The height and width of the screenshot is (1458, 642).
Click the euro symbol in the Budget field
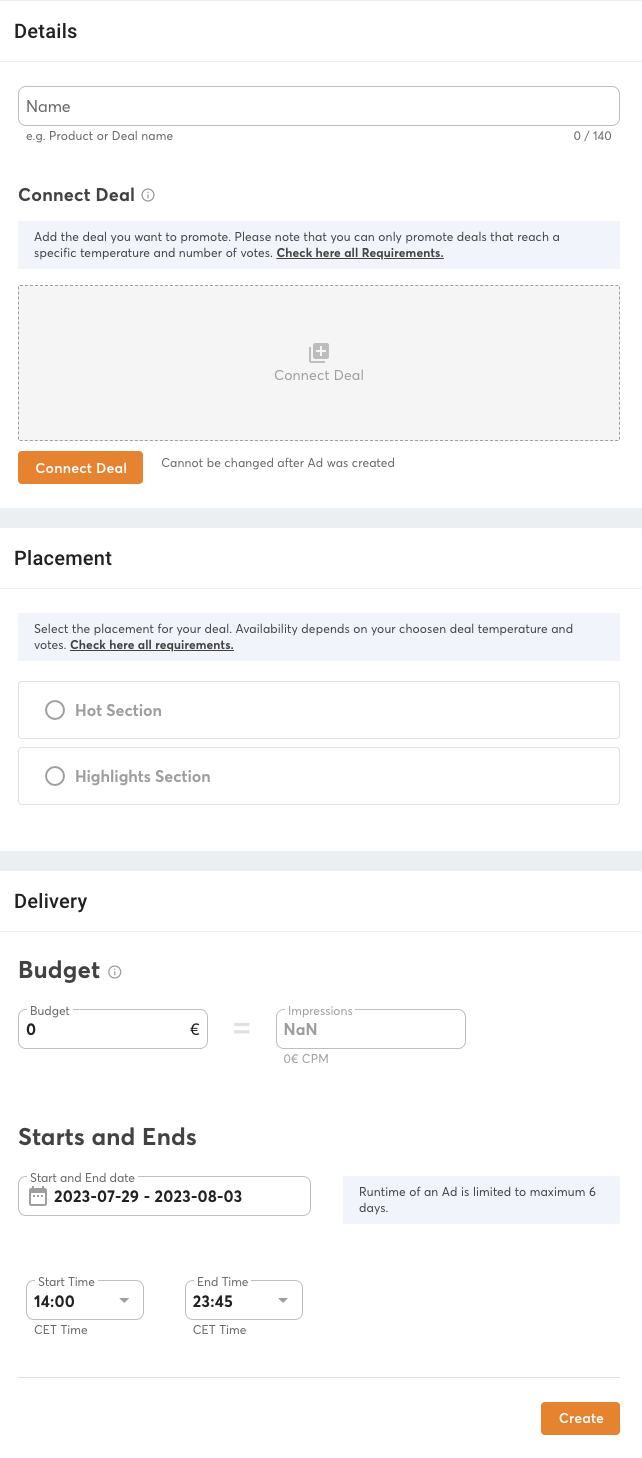[194, 1028]
